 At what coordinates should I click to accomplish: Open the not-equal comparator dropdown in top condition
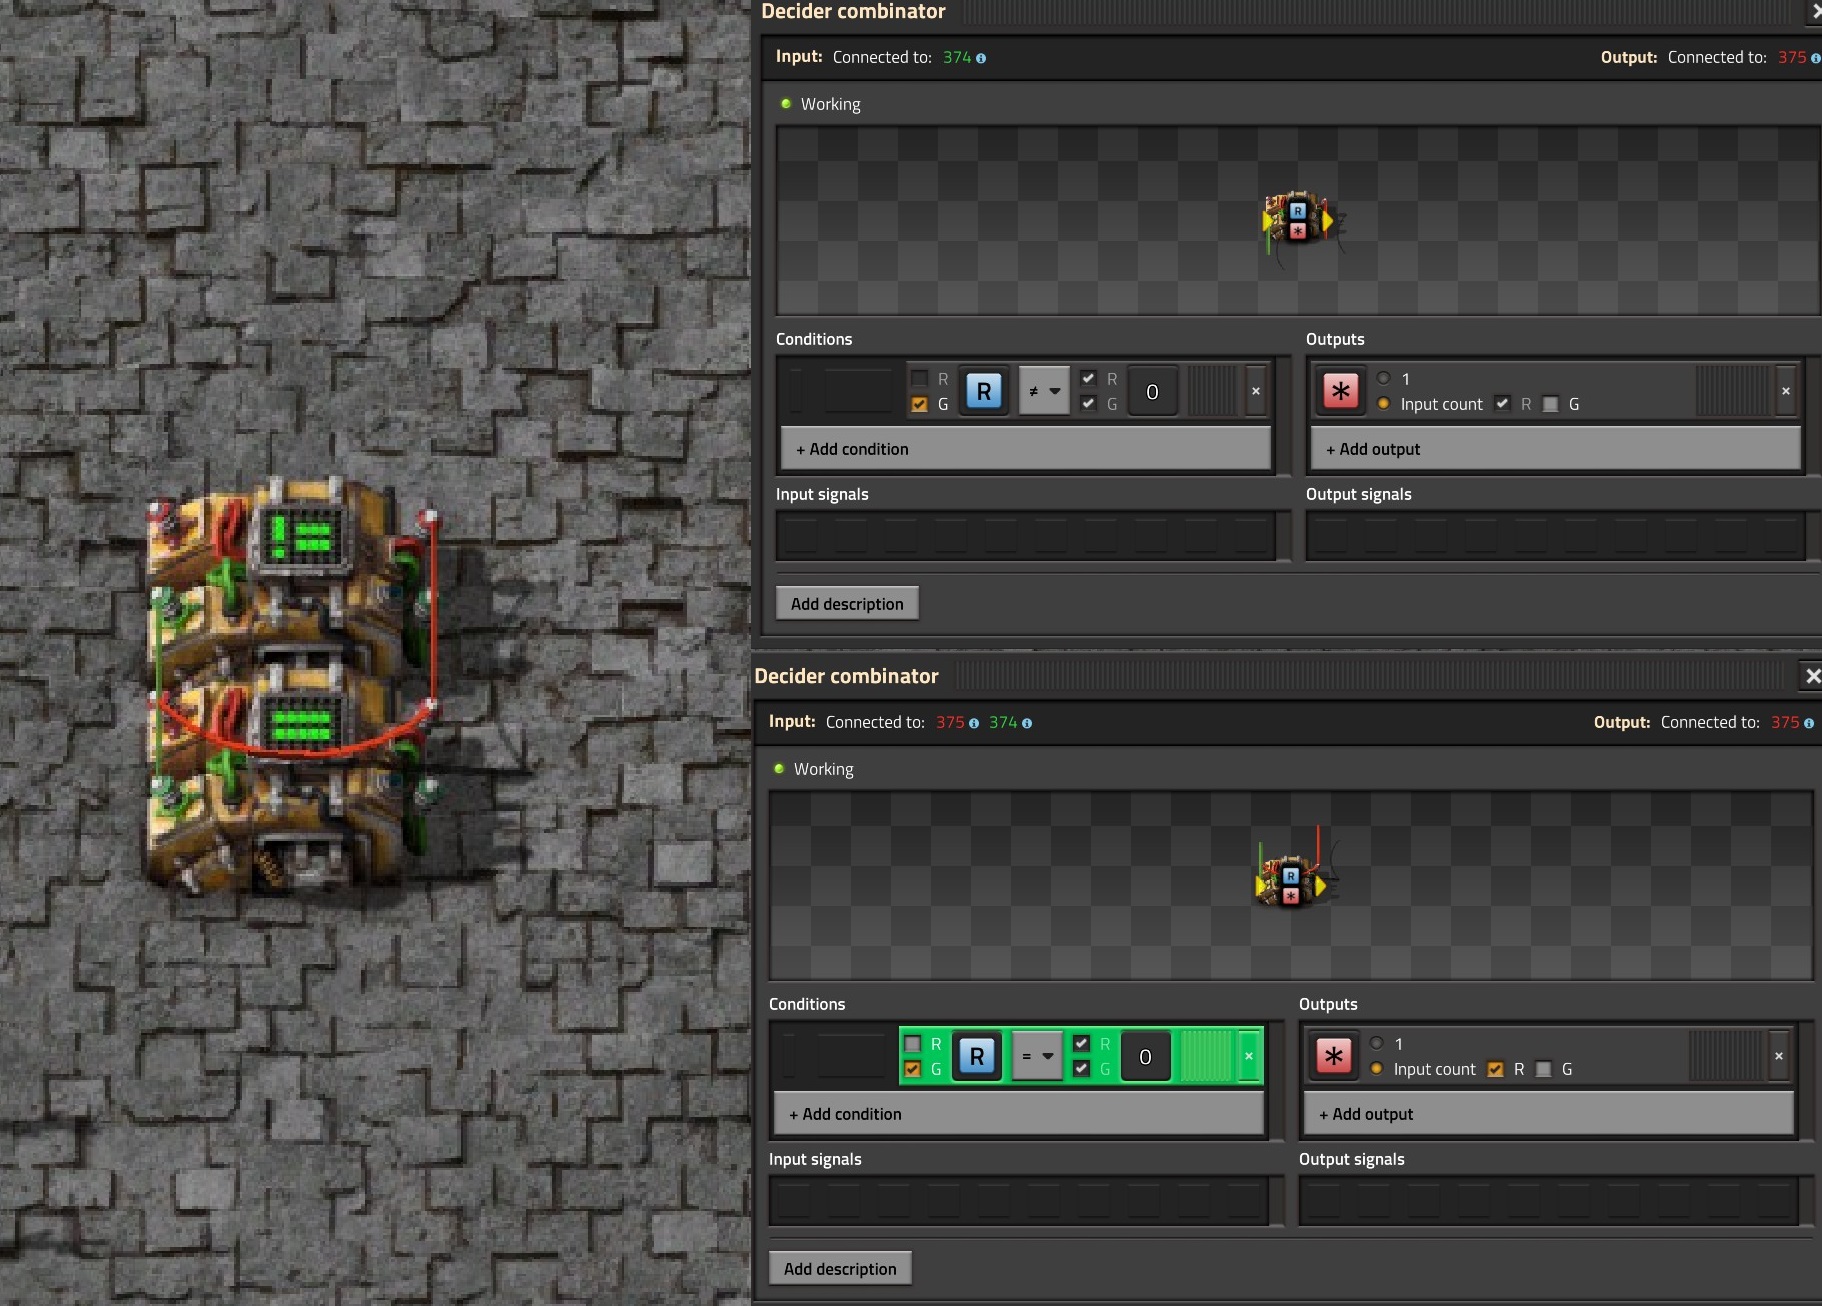pos(1044,391)
